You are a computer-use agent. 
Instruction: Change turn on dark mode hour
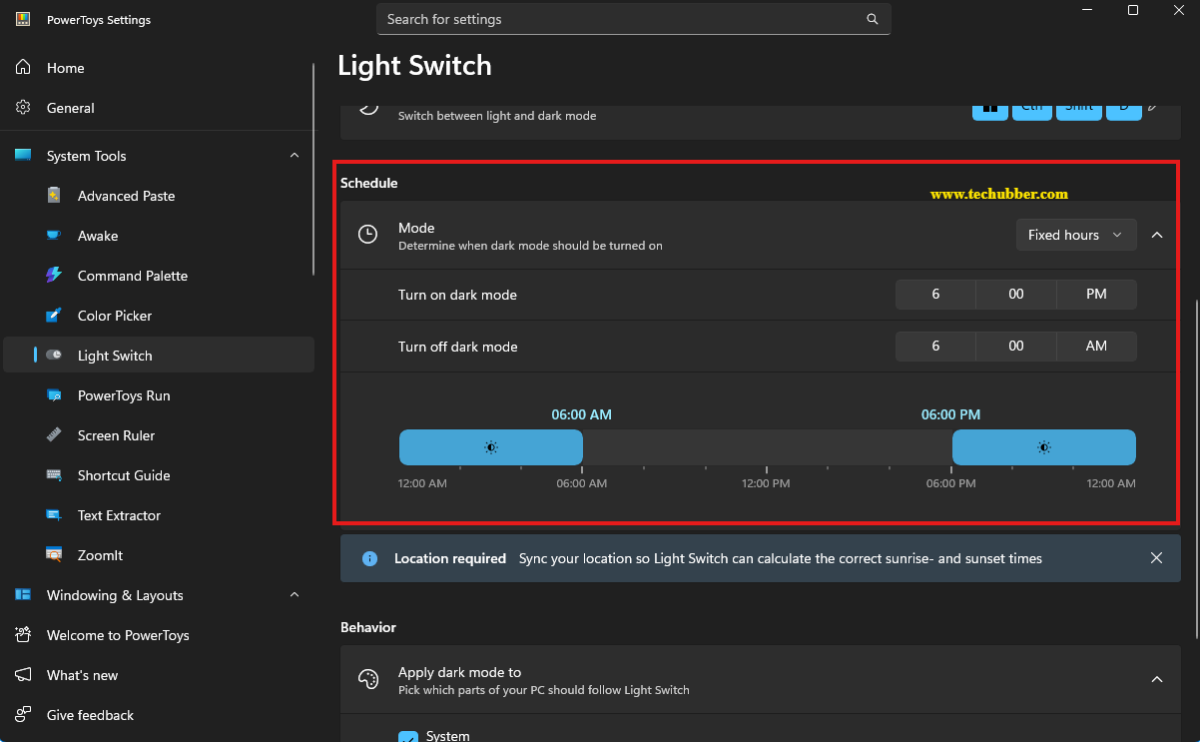936,295
